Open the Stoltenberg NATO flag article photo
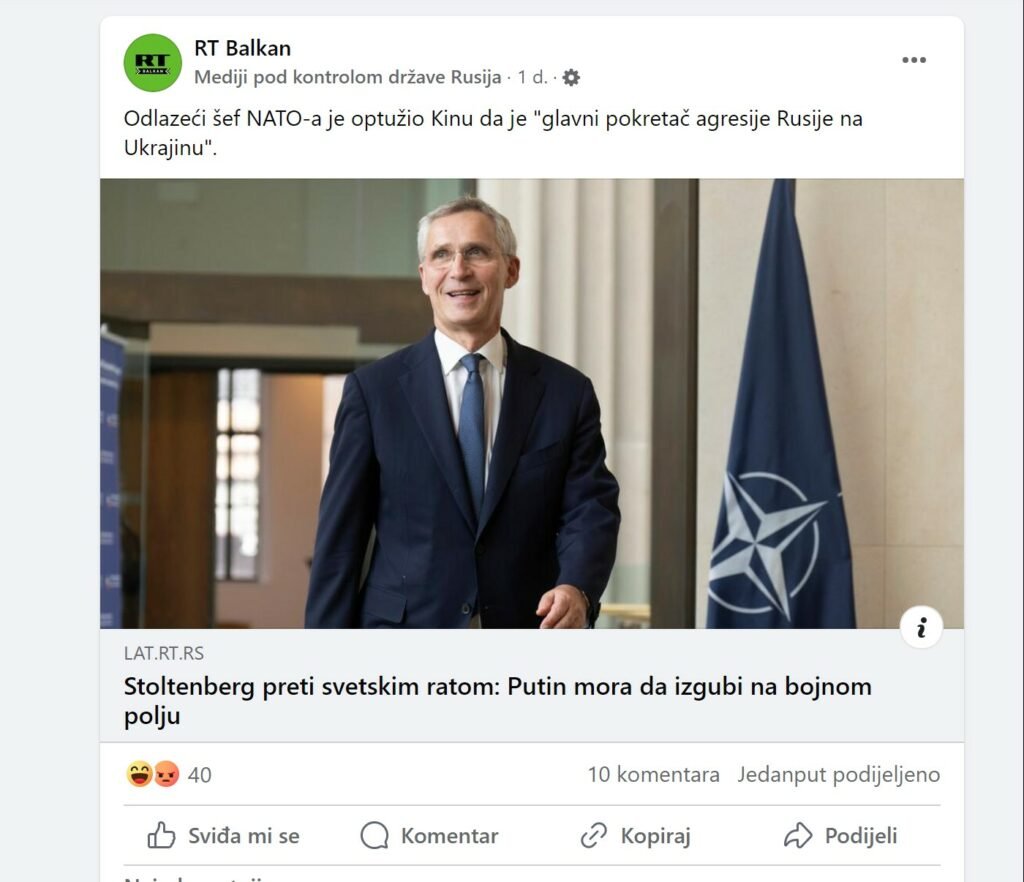Viewport: 1024px width, 882px height. pyautogui.click(x=532, y=403)
